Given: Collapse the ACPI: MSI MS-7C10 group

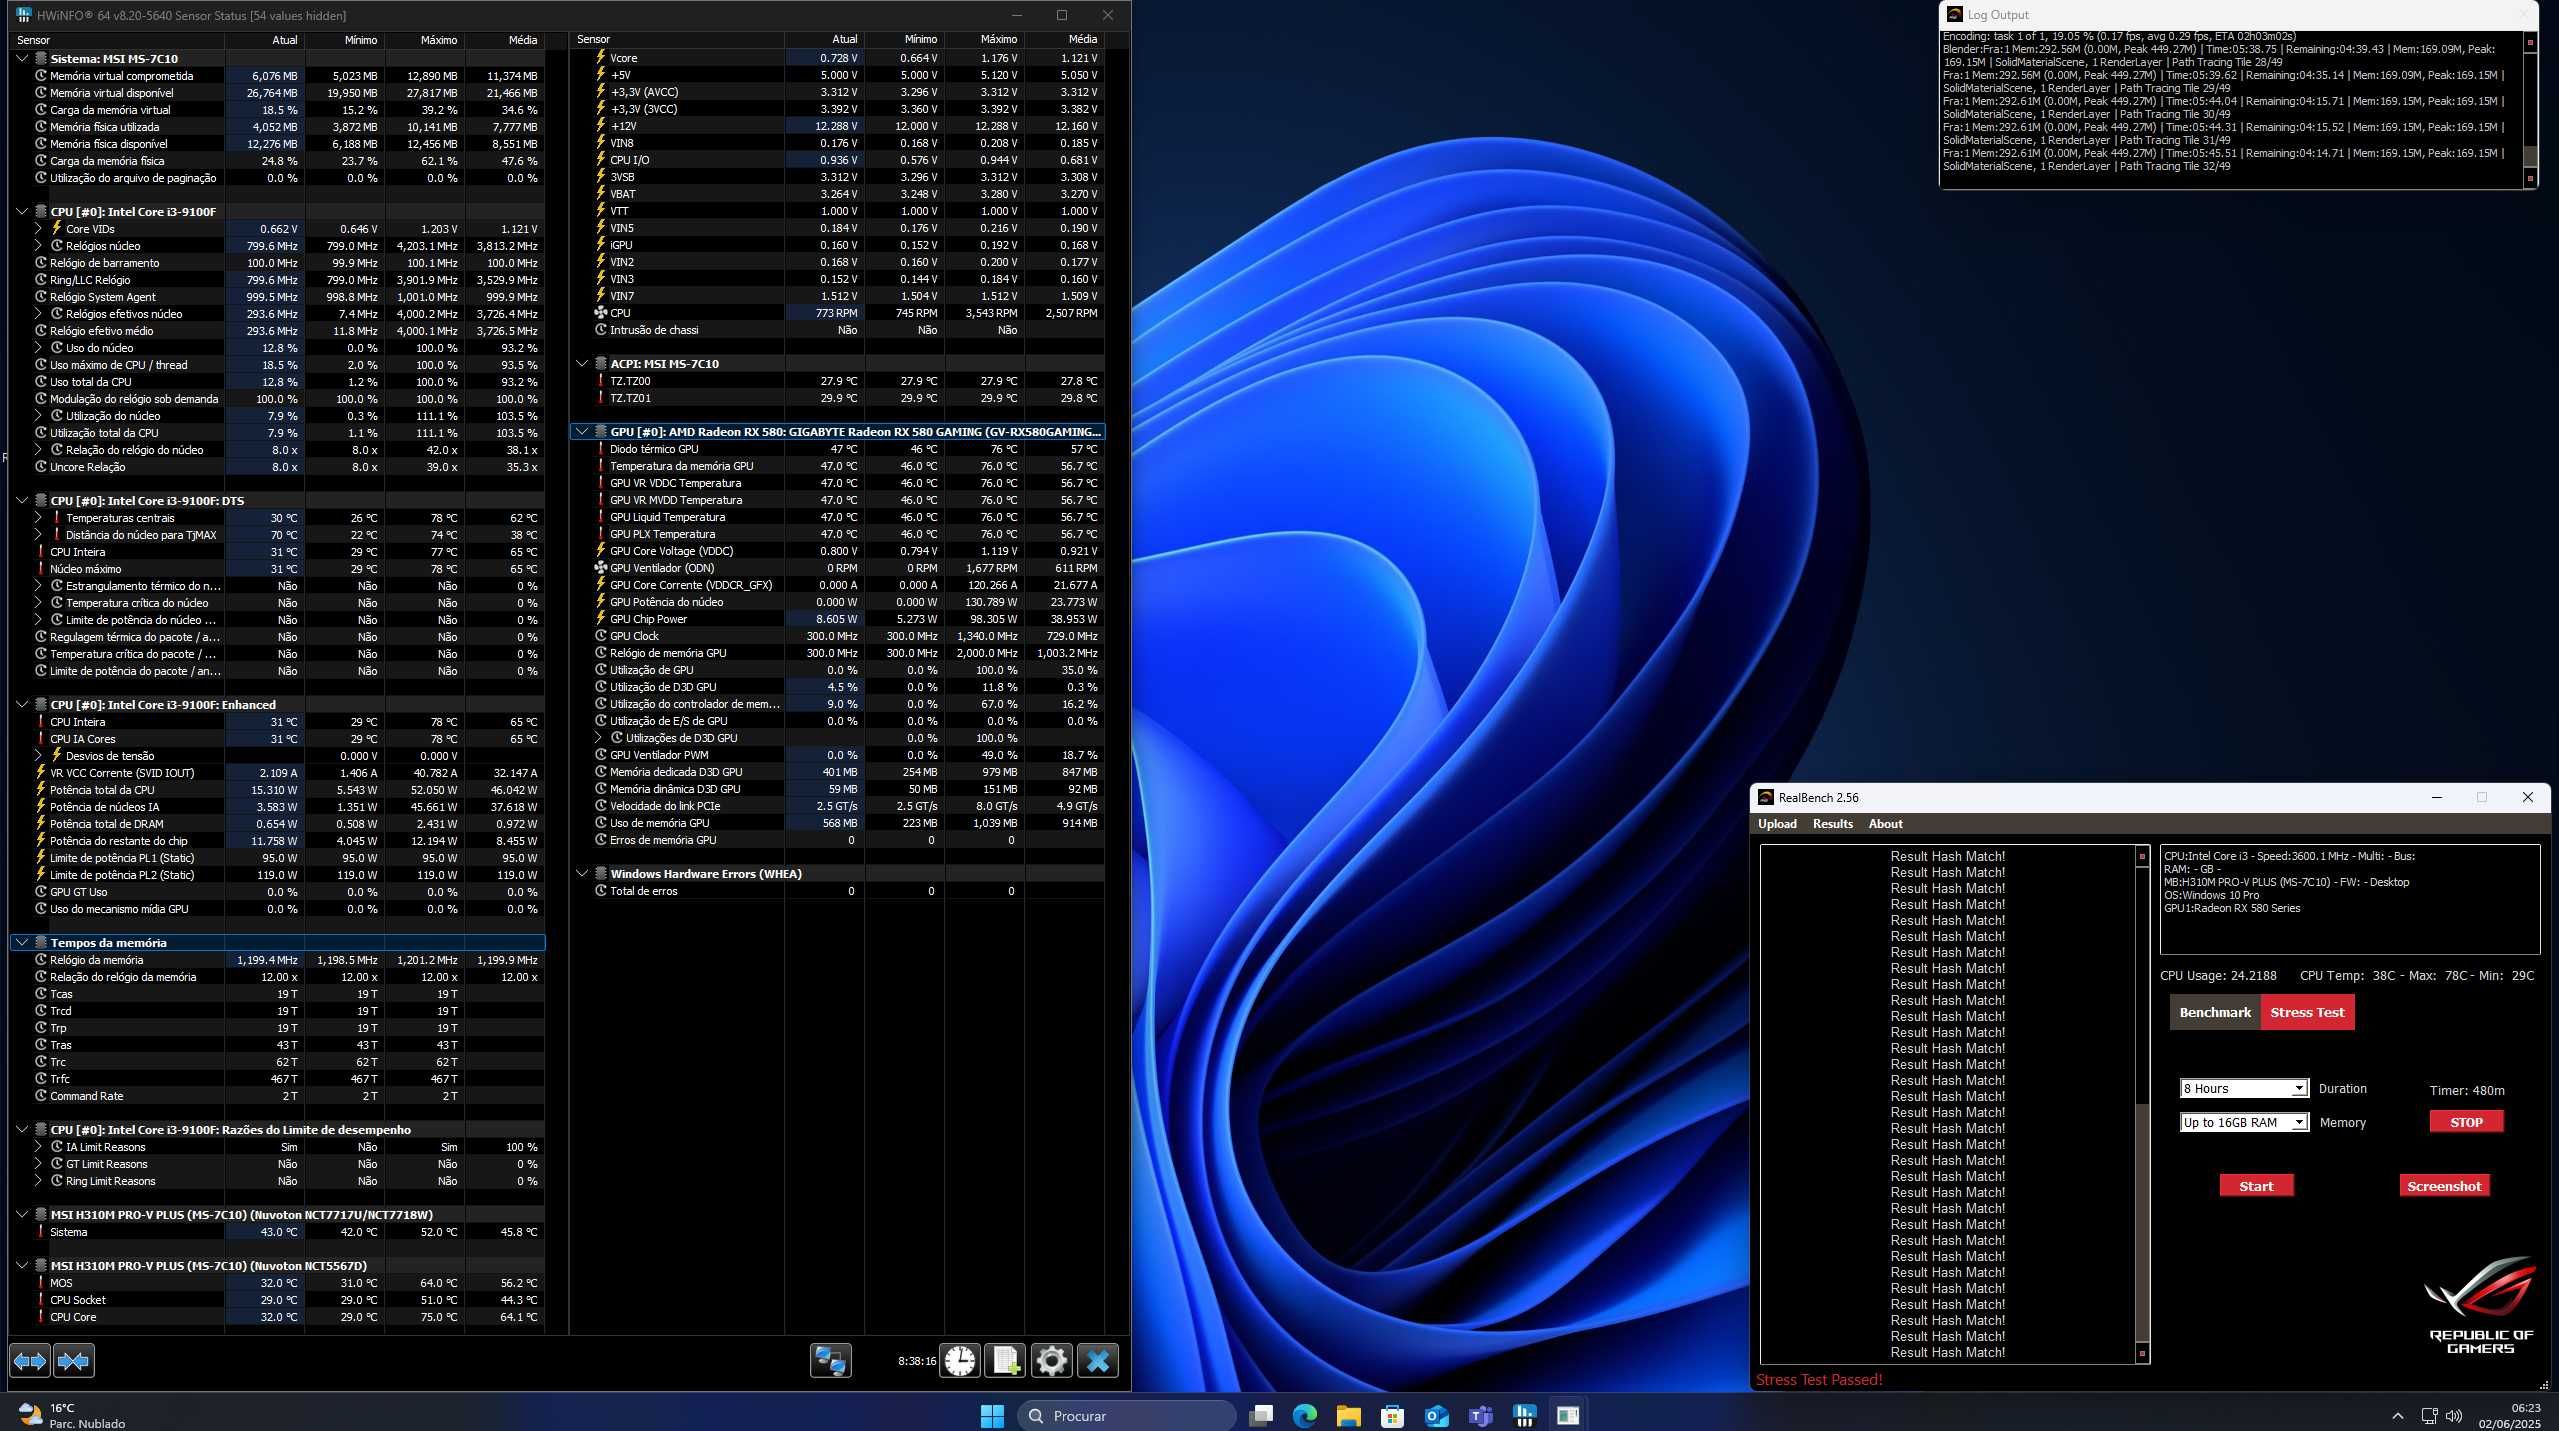Looking at the screenshot, I should pos(582,364).
